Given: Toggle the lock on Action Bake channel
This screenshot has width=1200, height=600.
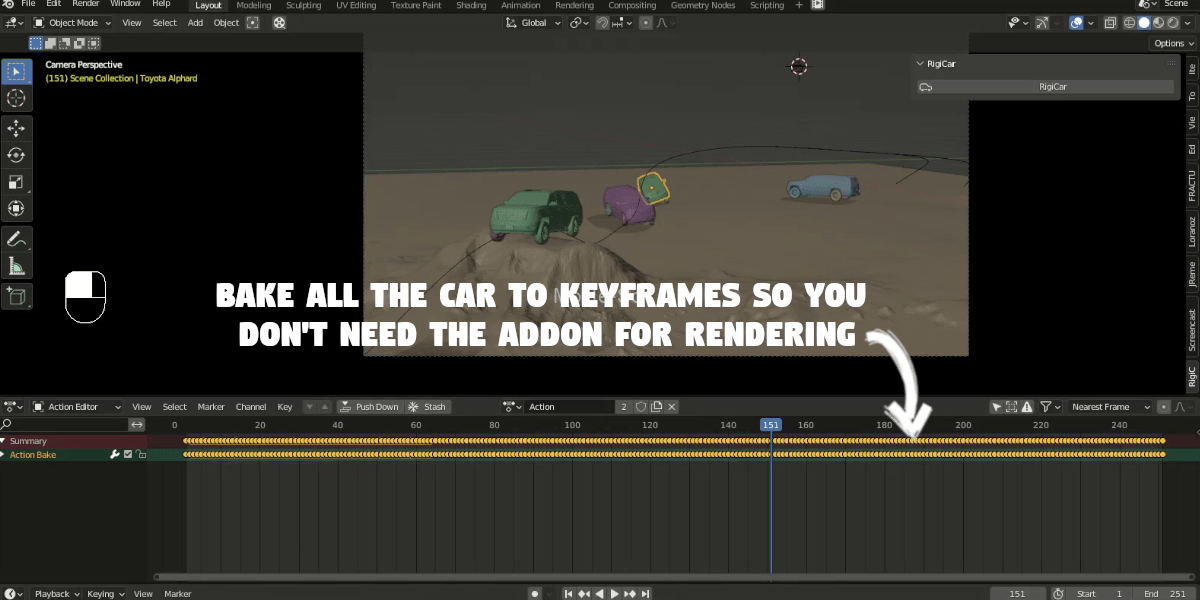Looking at the screenshot, I should (x=141, y=455).
